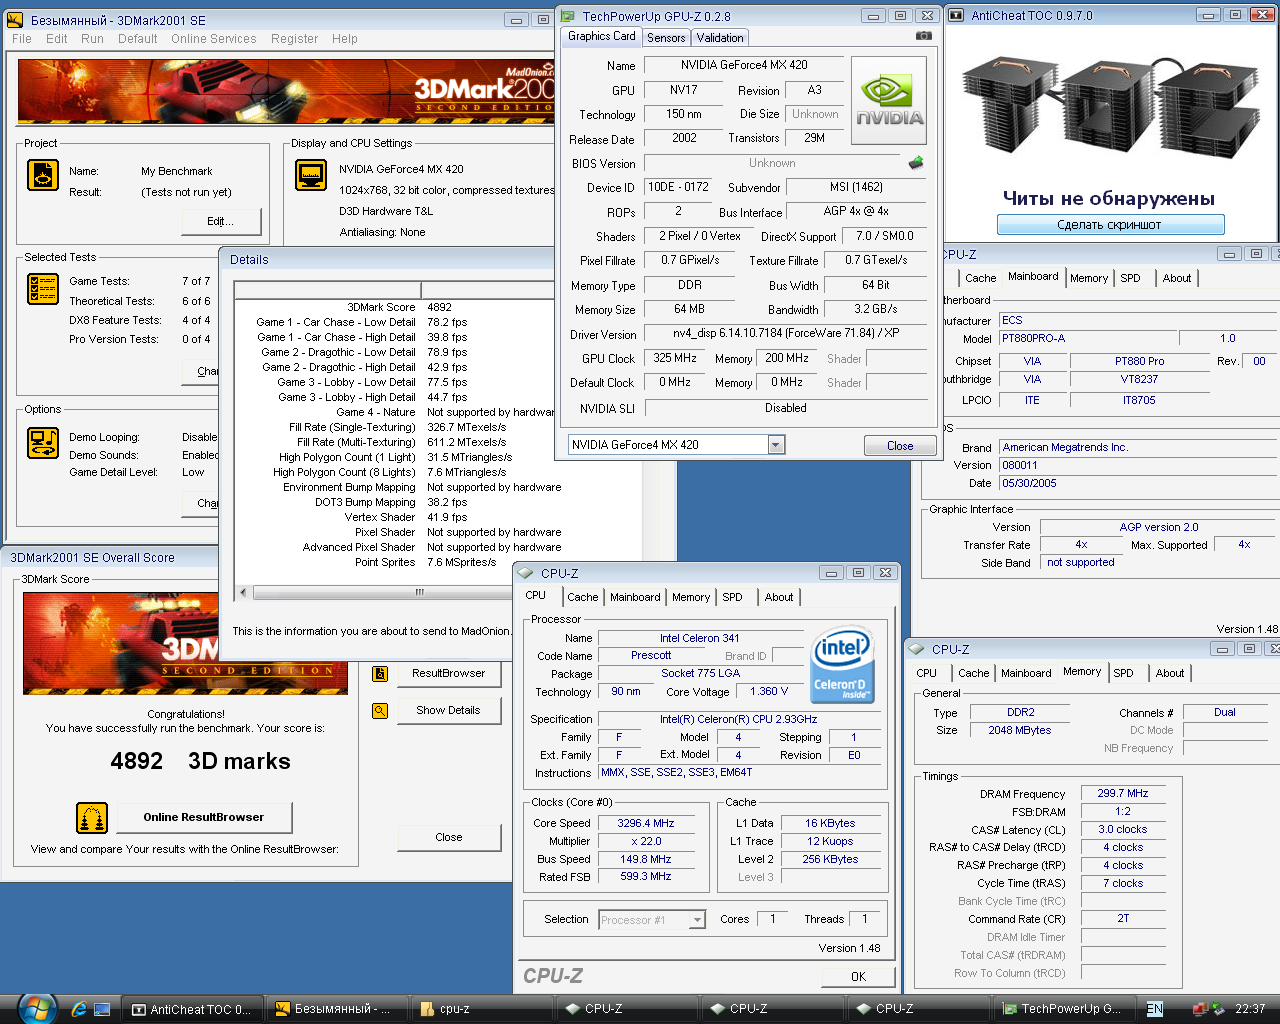Click the DRAM Frequency value '299.7 MHz'

(x=1123, y=793)
